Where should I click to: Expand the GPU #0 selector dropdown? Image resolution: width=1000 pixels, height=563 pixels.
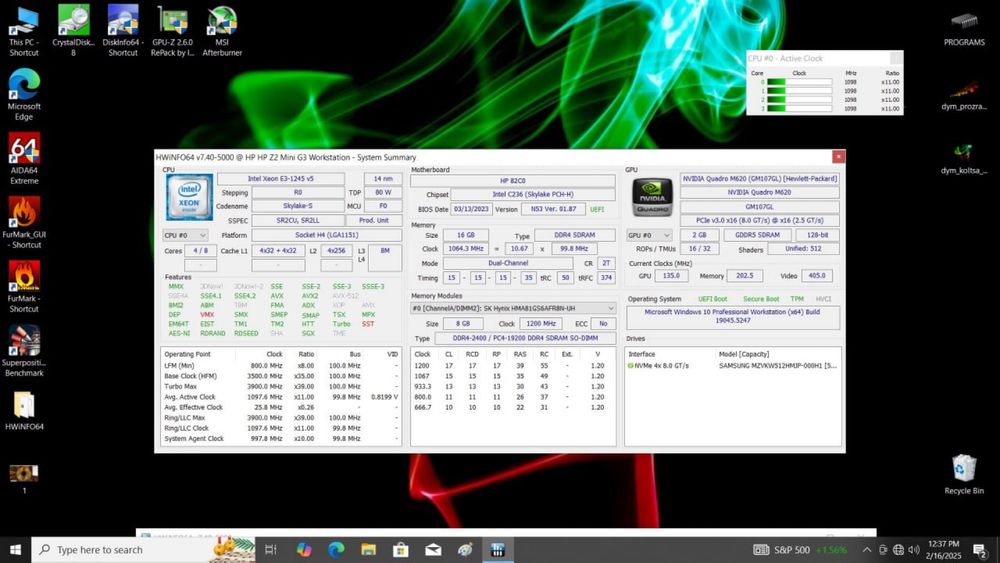click(649, 235)
